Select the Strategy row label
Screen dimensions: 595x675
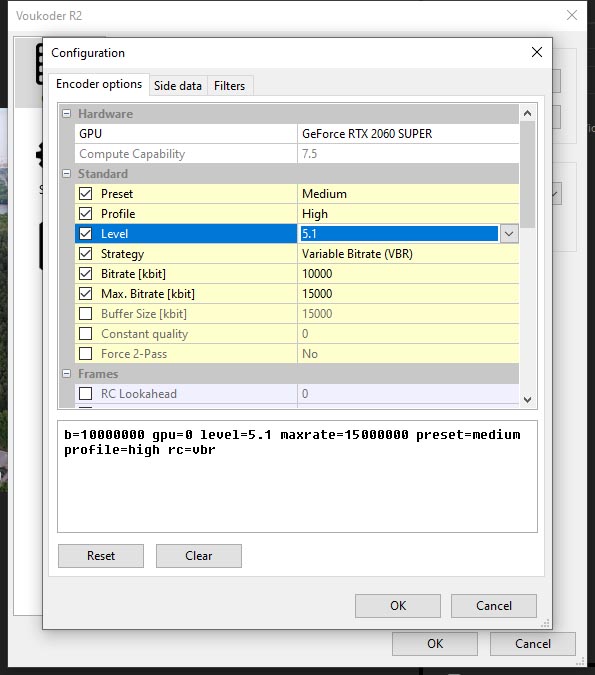tap(122, 254)
